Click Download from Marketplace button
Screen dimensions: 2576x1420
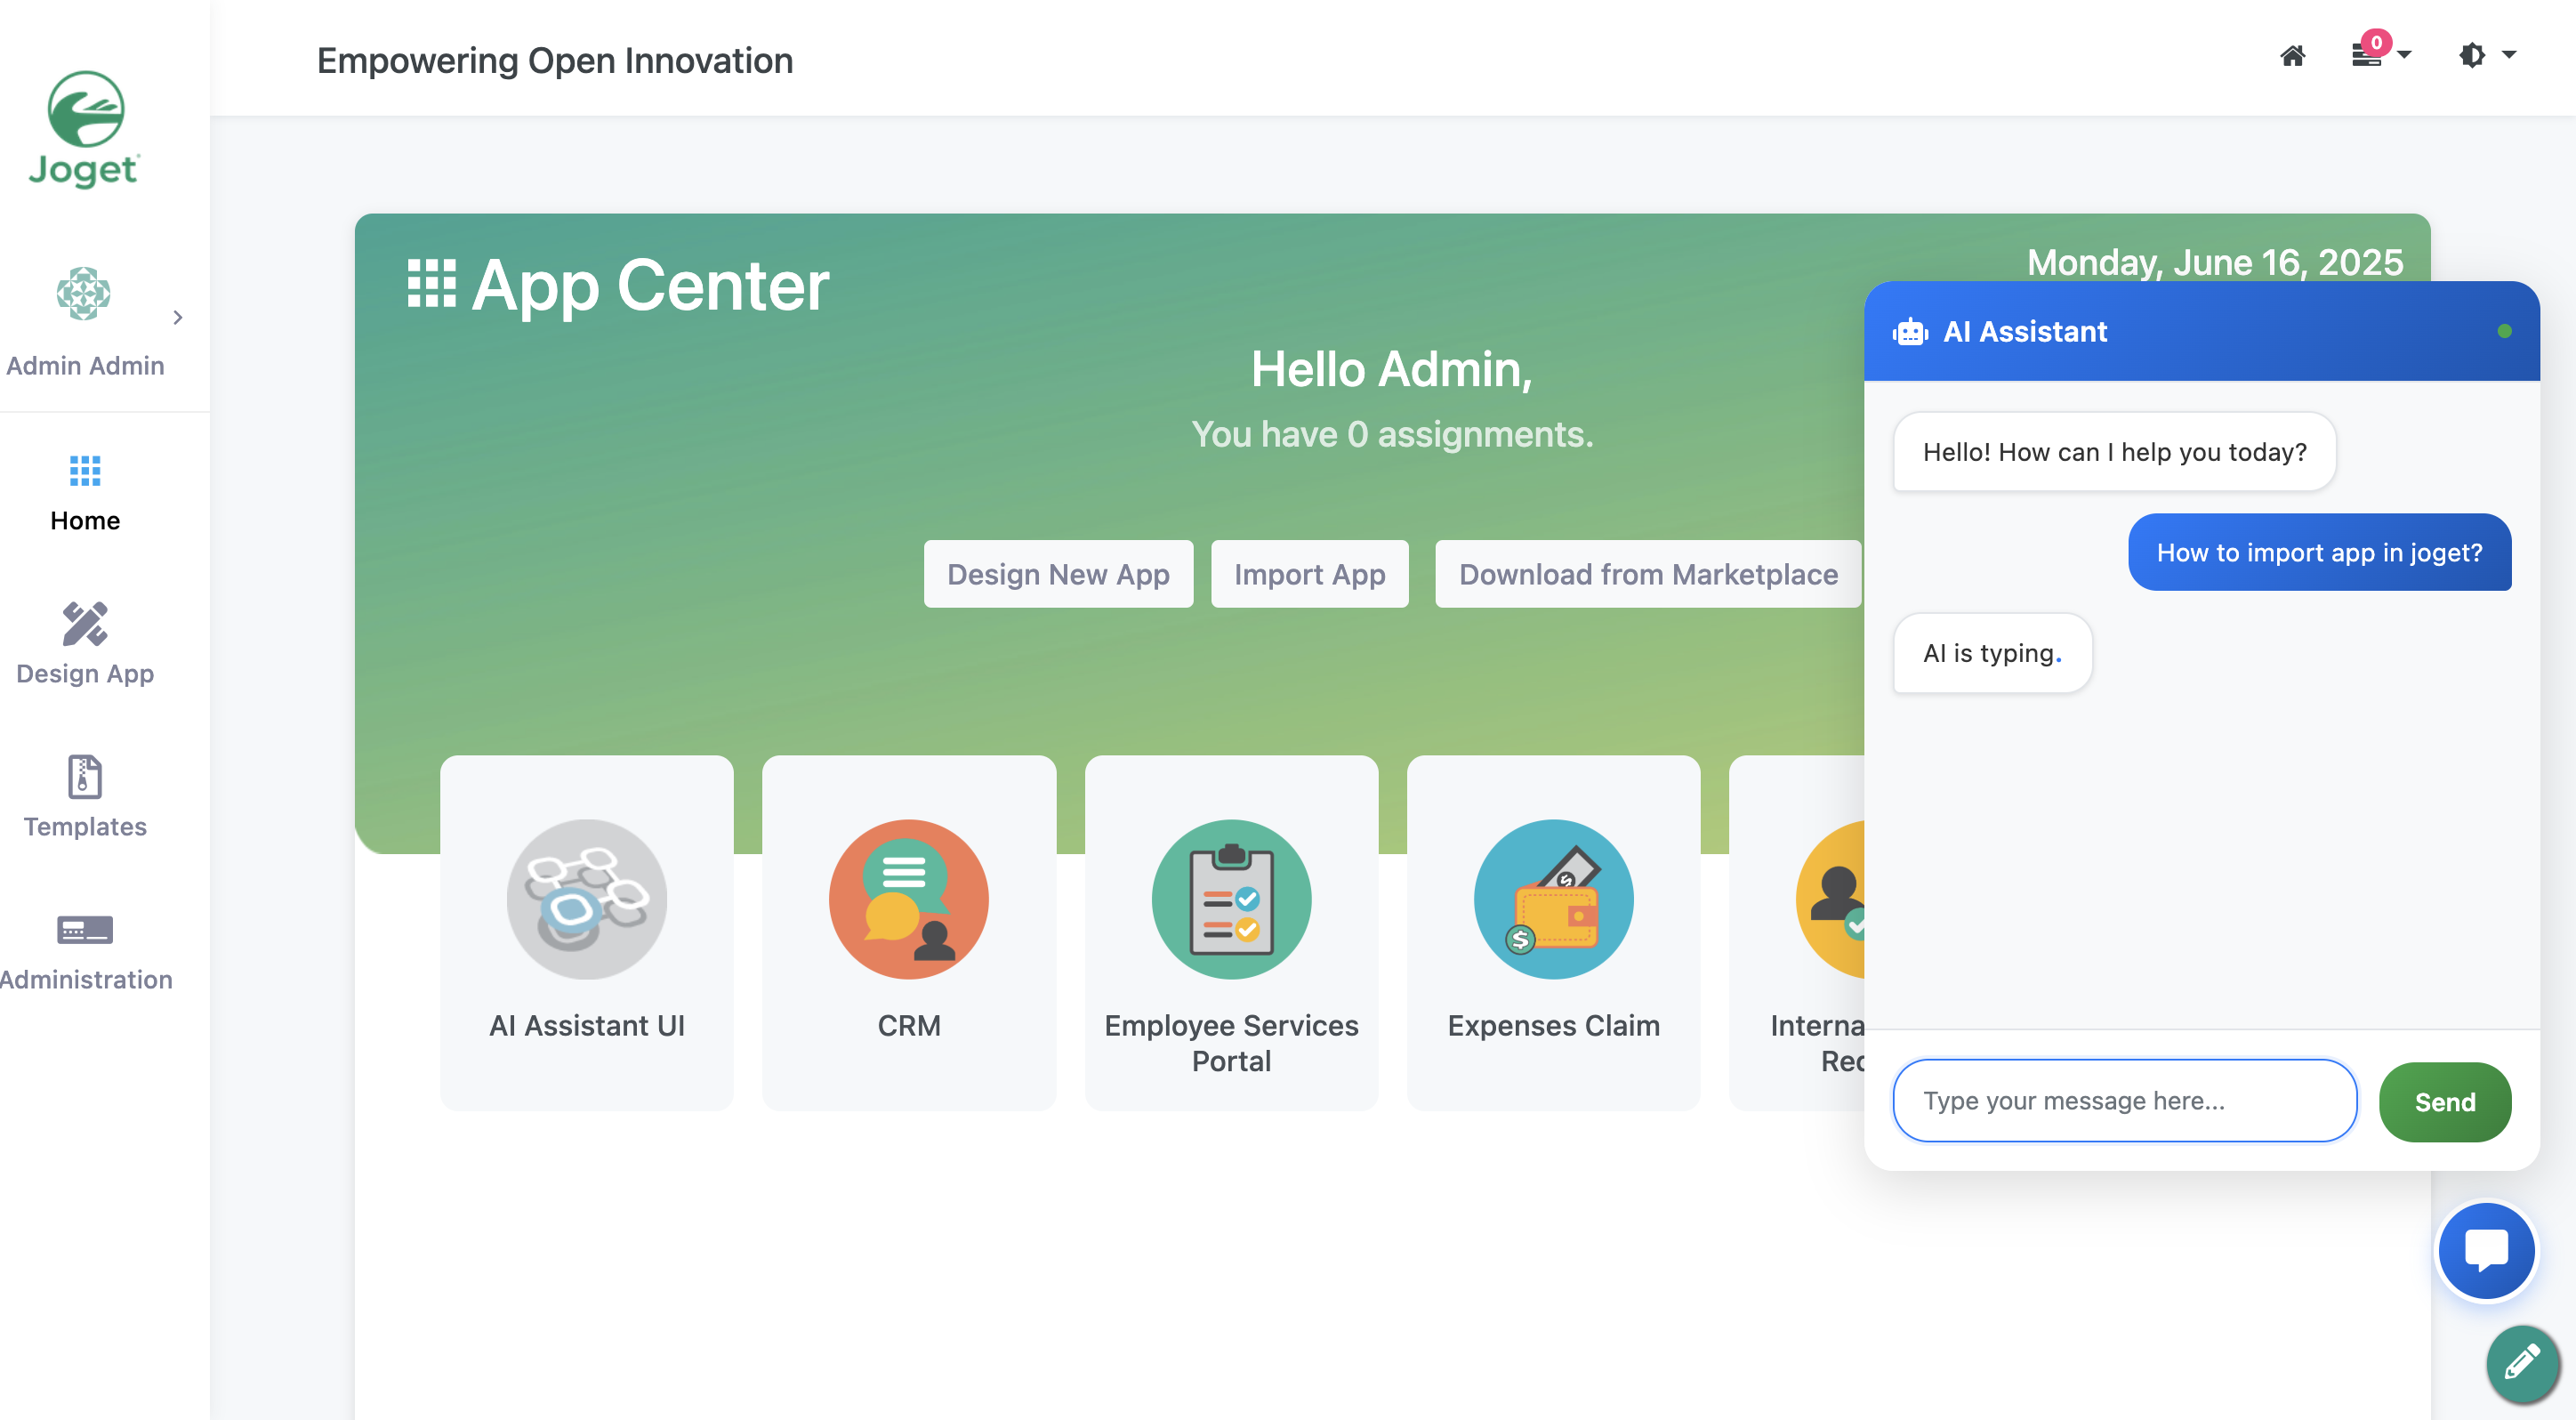click(x=1647, y=574)
